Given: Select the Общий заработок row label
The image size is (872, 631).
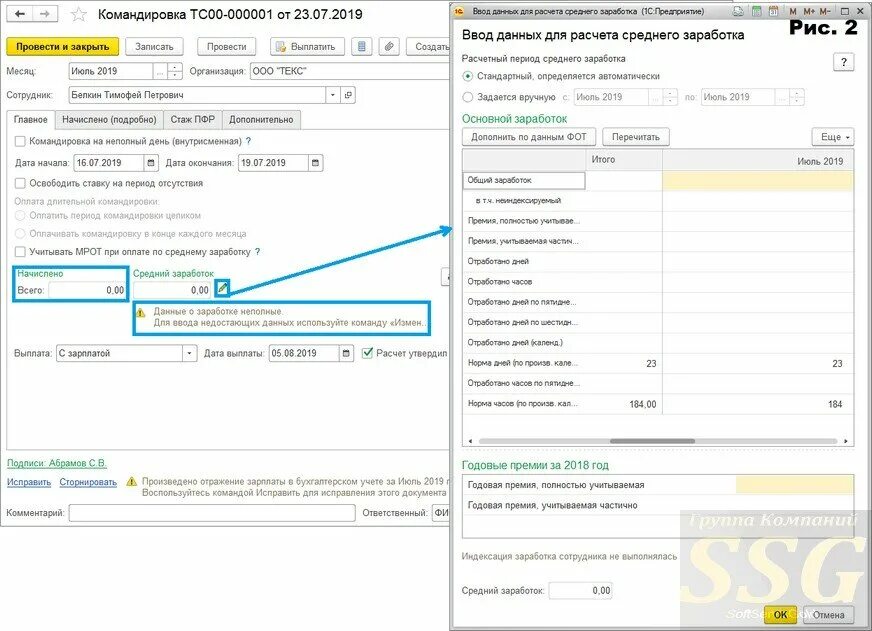Looking at the screenshot, I should pyautogui.click(x=524, y=180).
